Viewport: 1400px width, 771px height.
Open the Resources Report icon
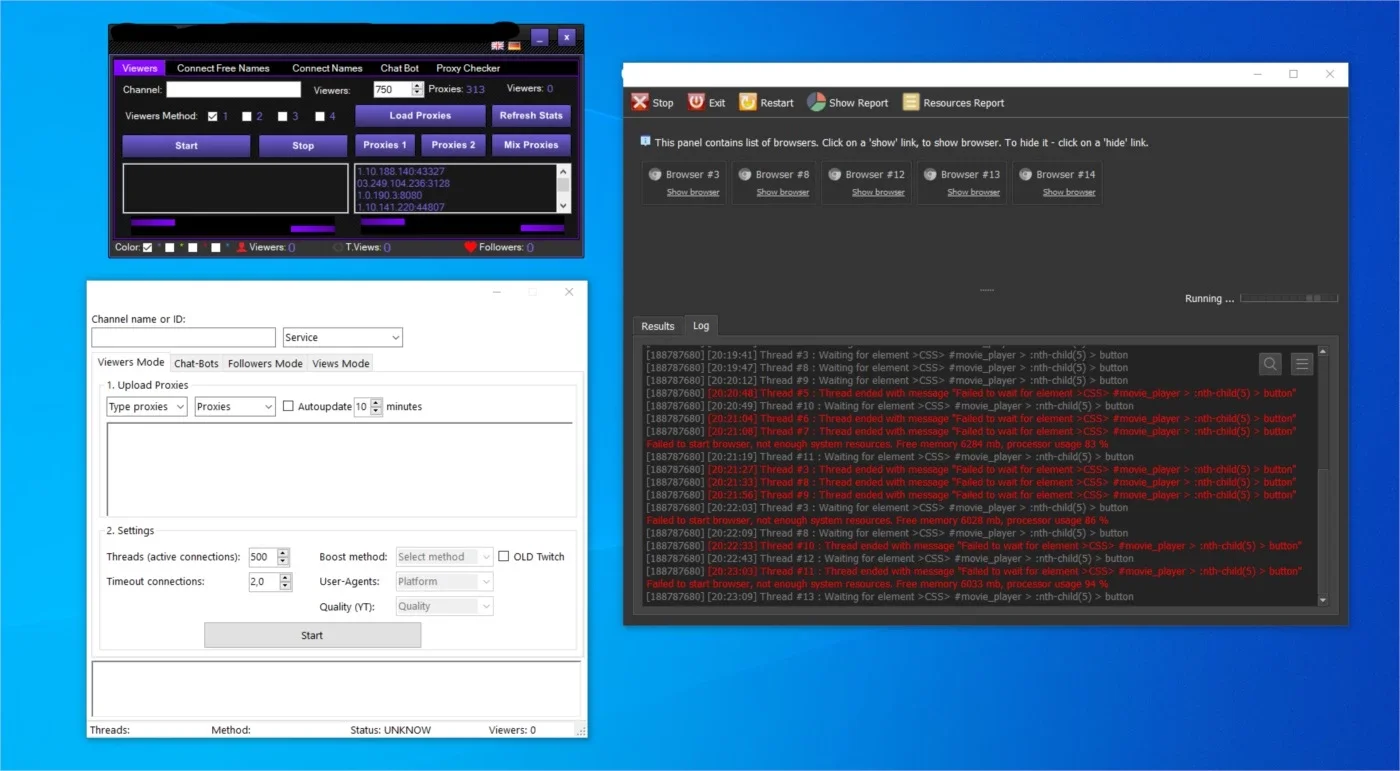point(911,102)
